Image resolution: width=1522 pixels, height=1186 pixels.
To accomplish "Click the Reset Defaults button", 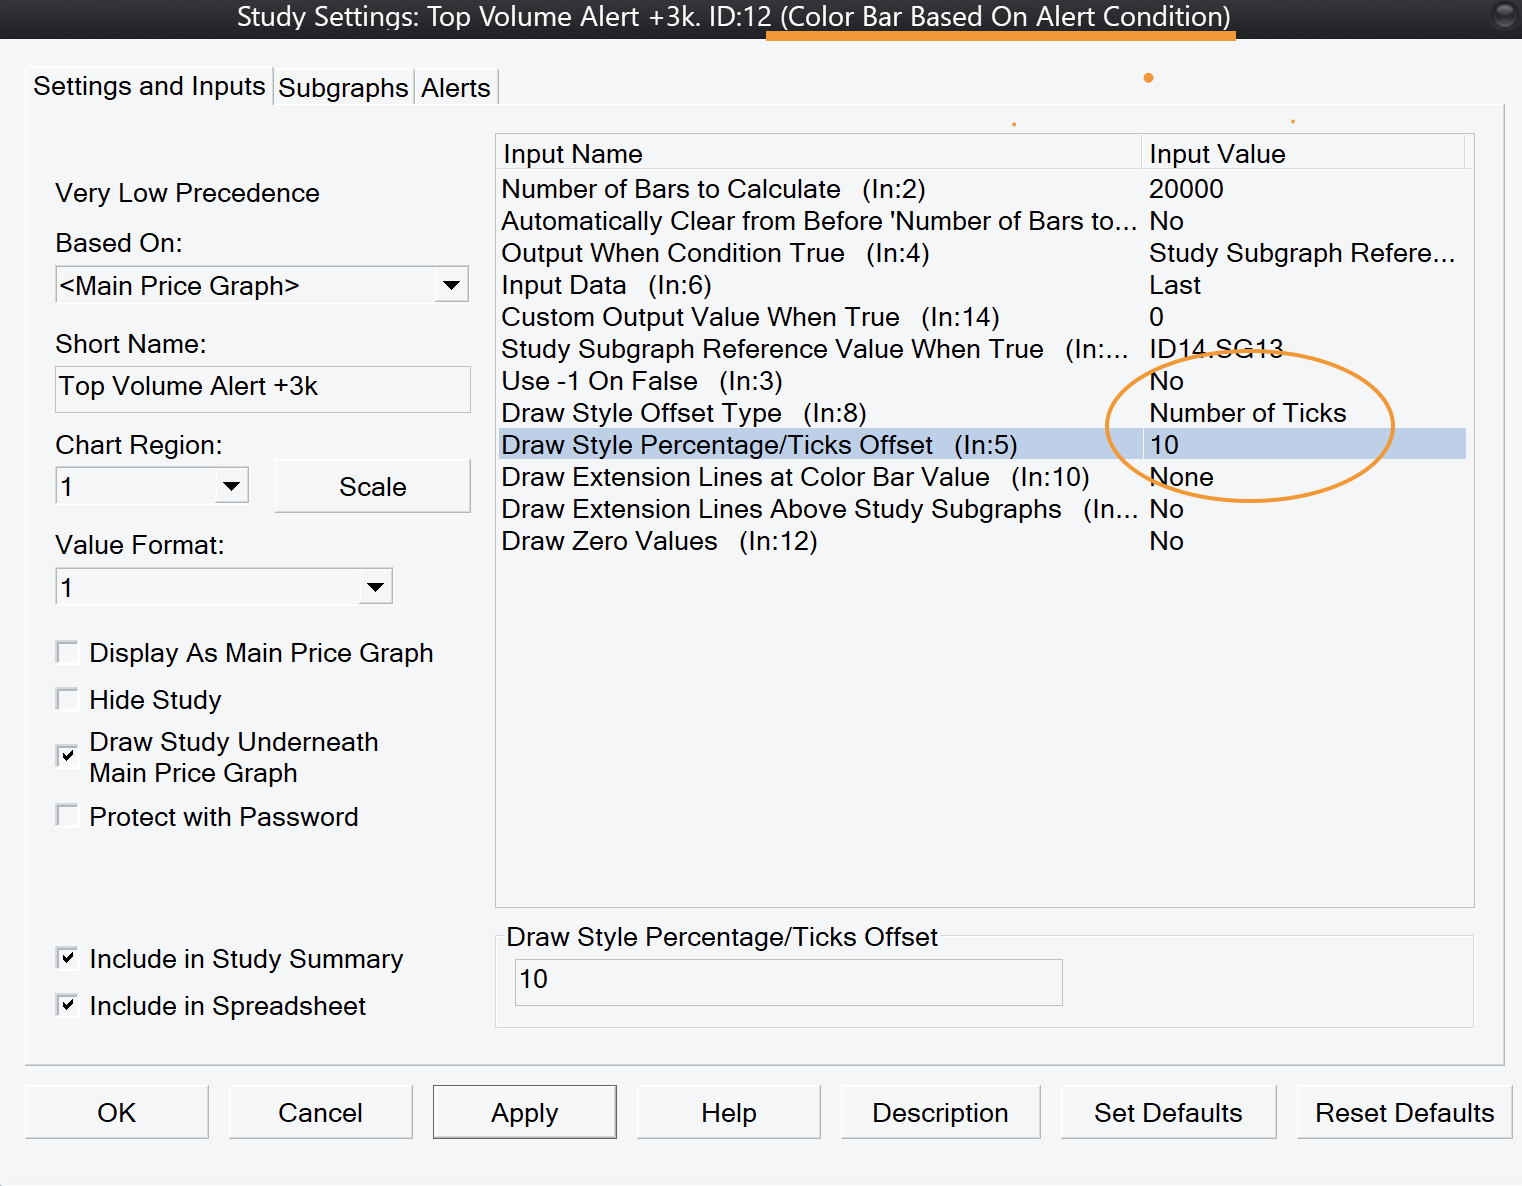I will (x=1404, y=1112).
